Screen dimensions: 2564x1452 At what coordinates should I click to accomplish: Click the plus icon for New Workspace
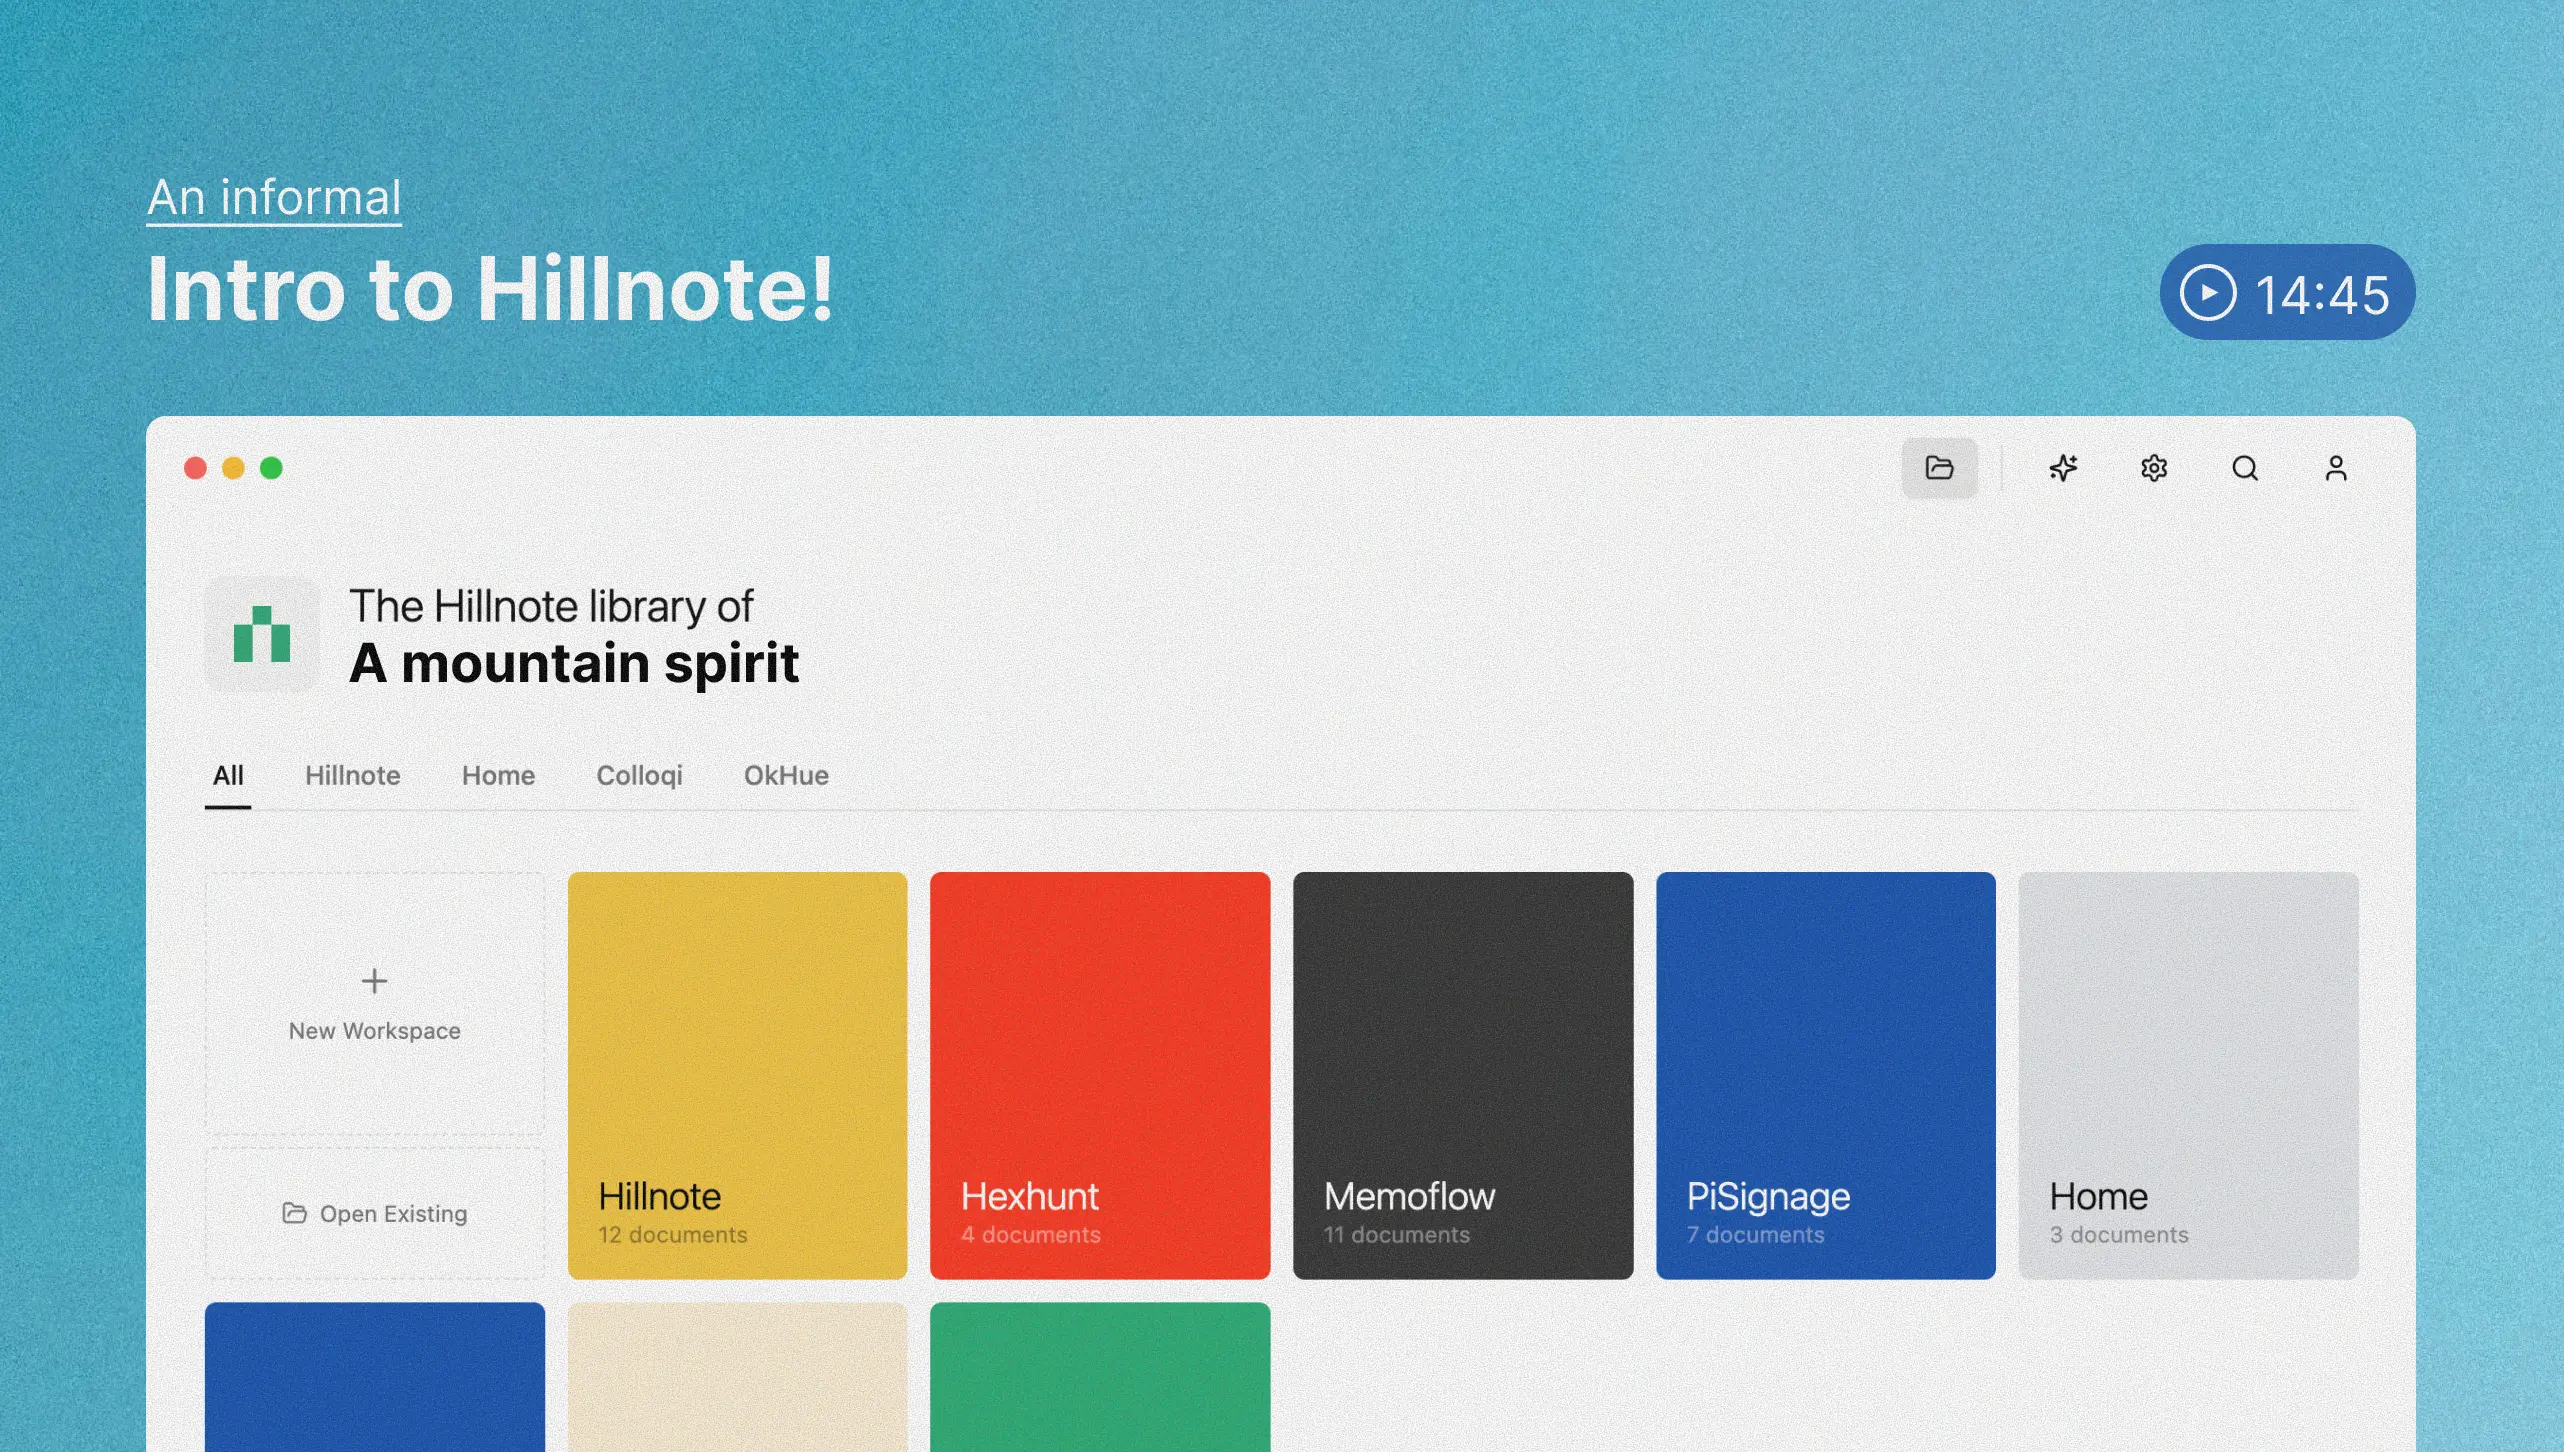(374, 981)
